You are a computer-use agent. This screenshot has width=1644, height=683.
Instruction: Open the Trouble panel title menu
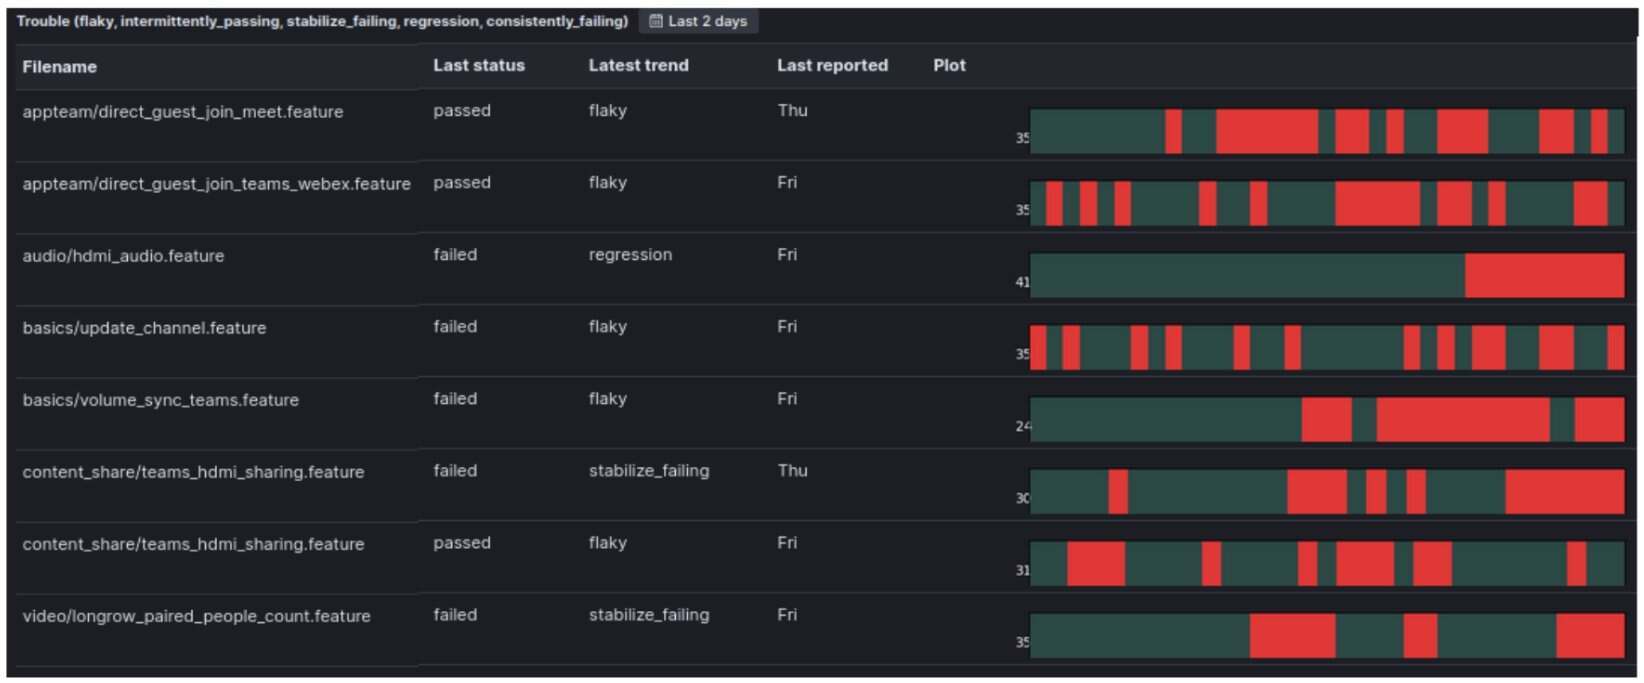tap(322, 21)
